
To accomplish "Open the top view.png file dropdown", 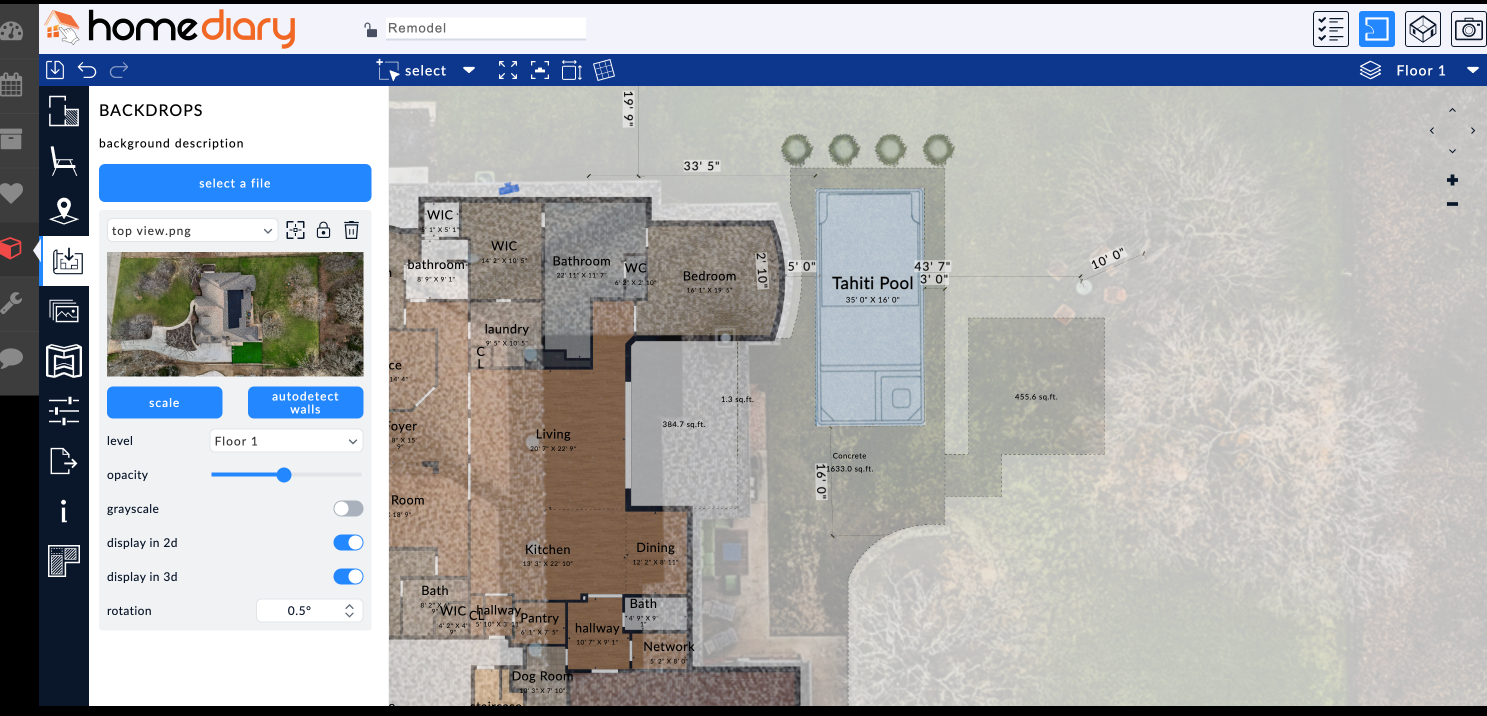I will [192, 231].
